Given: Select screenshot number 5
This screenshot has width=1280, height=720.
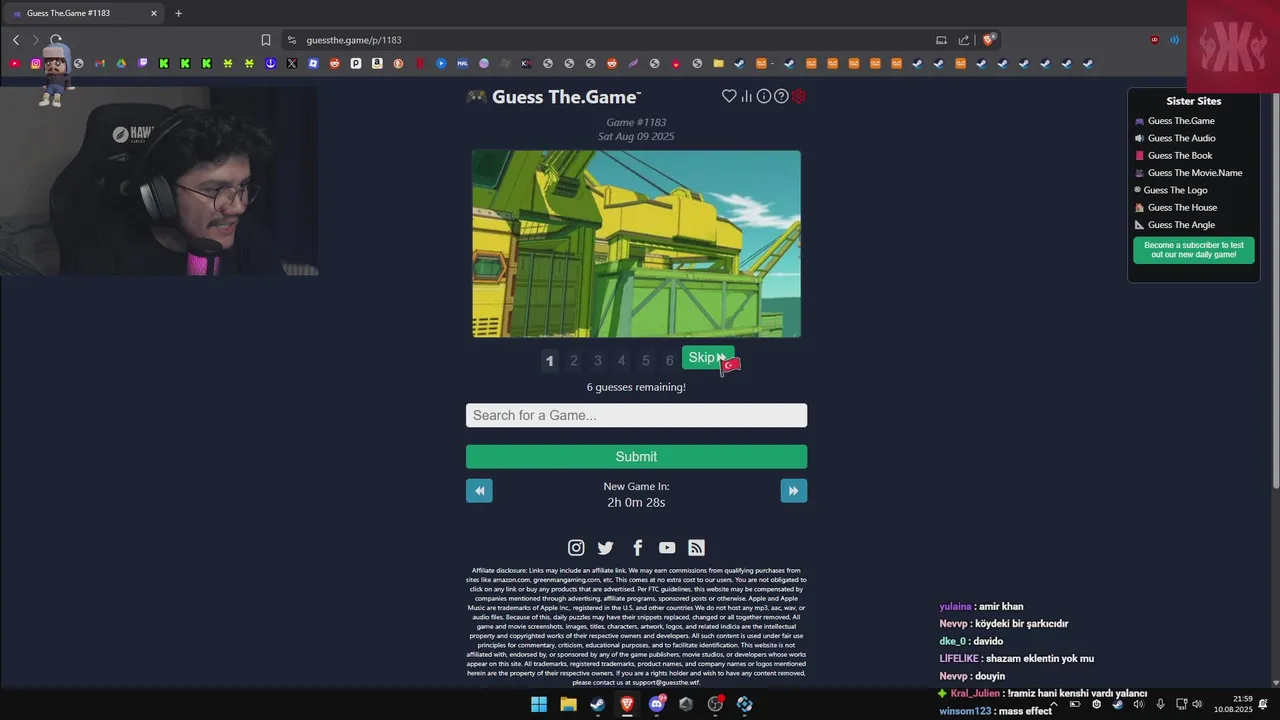Looking at the screenshot, I should pos(646,361).
